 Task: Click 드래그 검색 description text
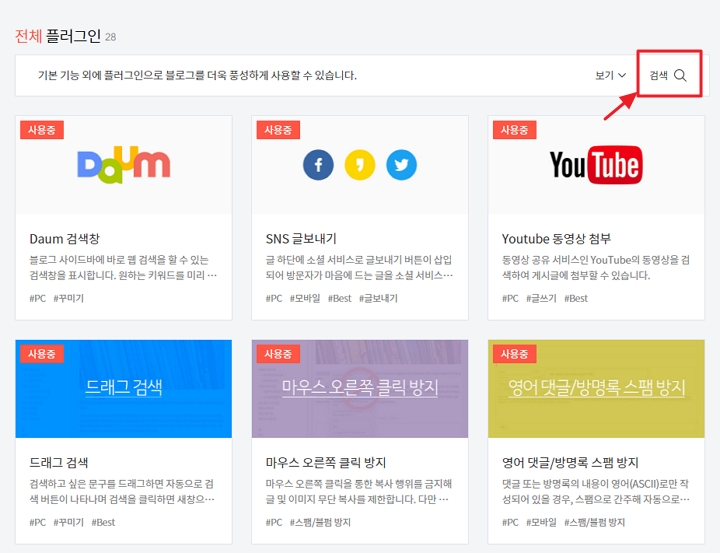(x=122, y=491)
